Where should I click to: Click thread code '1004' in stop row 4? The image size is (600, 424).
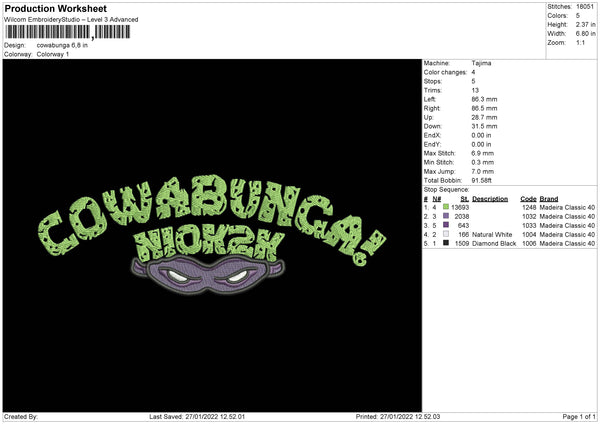tap(529, 234)
